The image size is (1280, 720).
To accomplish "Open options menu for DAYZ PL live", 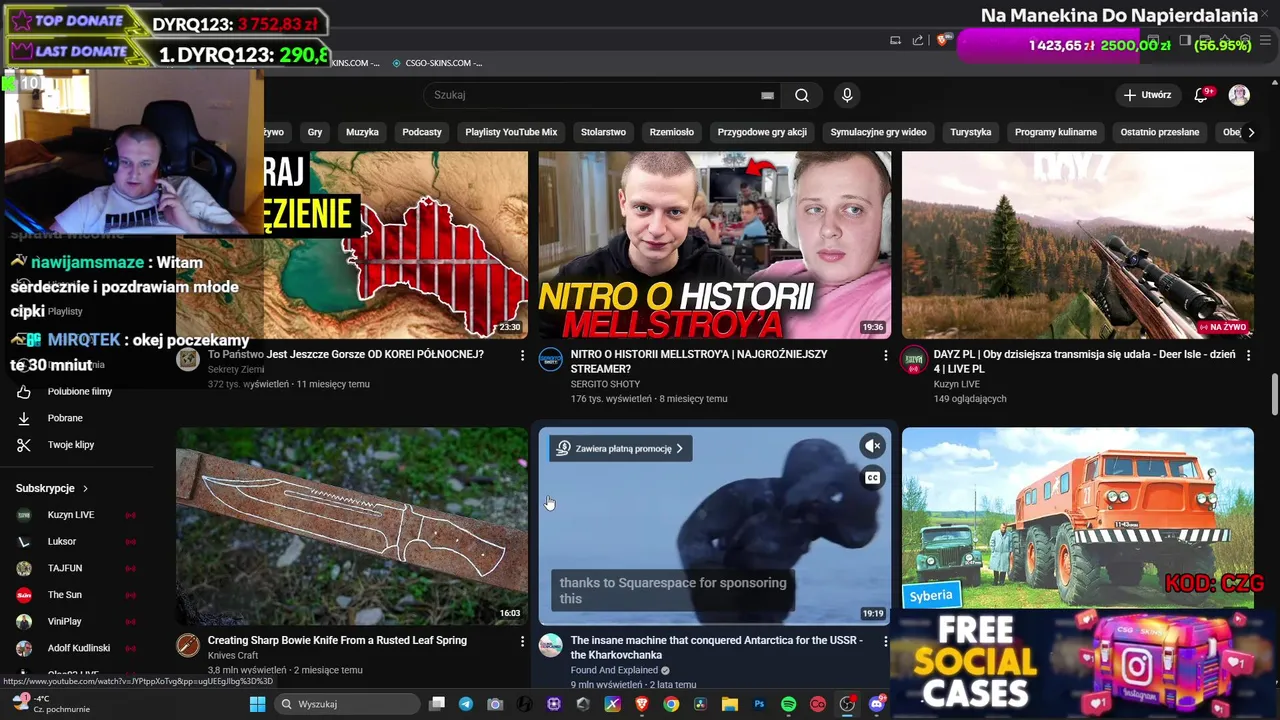I will pos(1248,355).
